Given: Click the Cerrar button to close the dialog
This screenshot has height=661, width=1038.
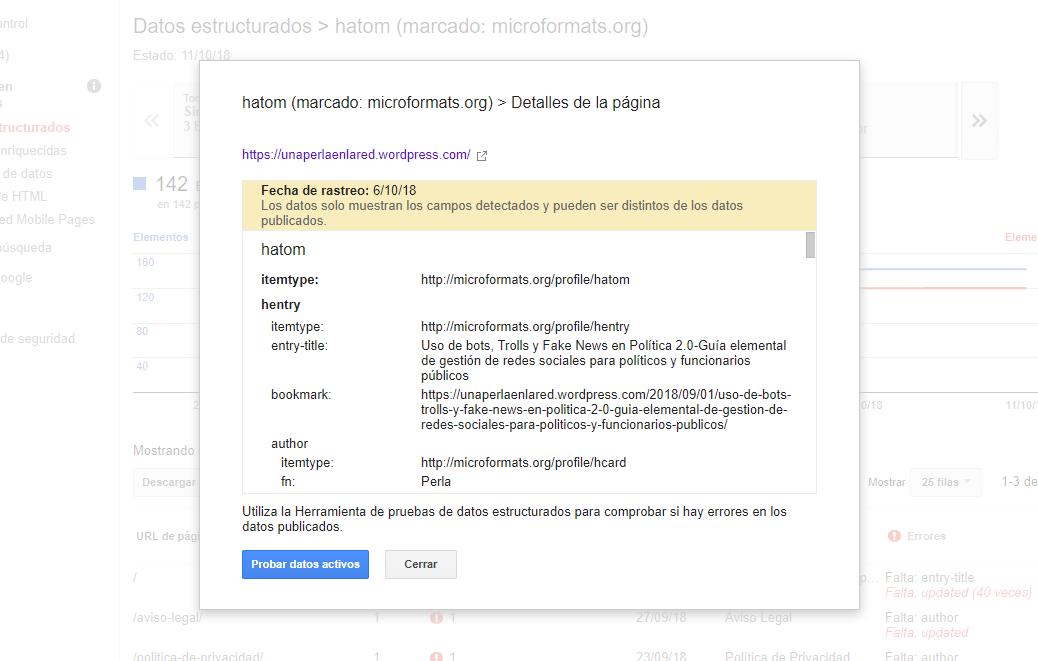Looking at the screenshot, I should pyautogui.click(x=420, y=564).
